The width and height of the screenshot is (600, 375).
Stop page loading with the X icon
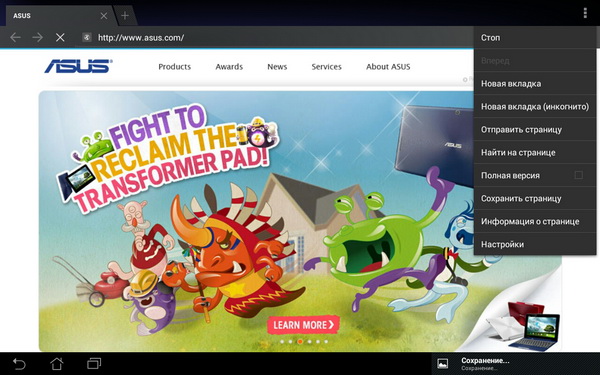tap(60, 38)
